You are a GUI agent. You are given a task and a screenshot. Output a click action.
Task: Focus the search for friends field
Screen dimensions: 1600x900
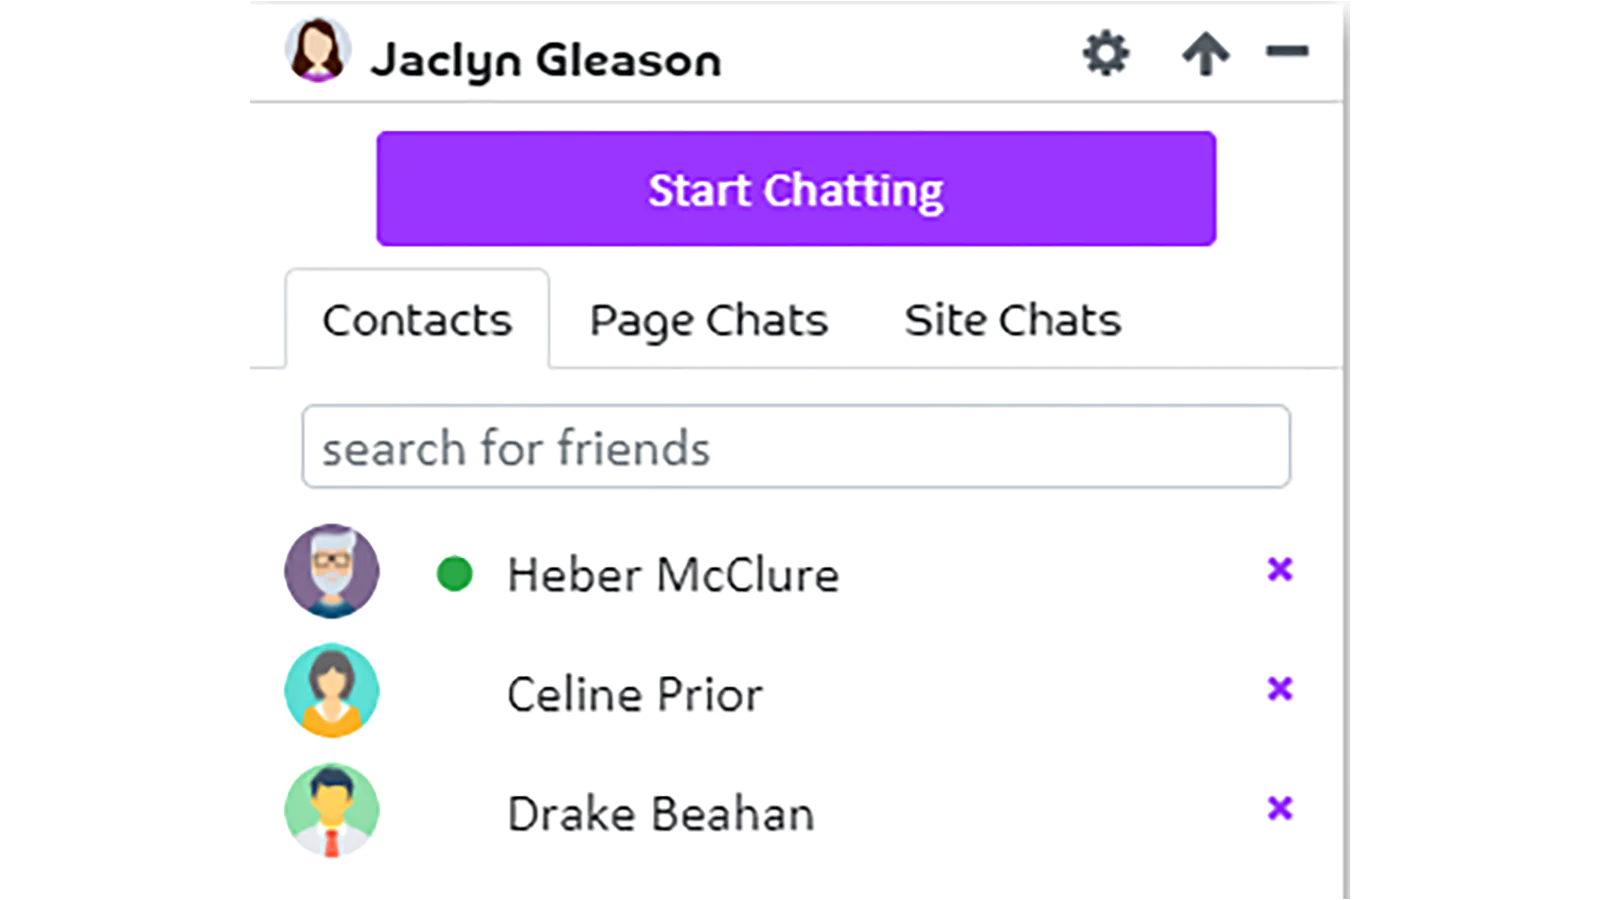tap(796, 447)
